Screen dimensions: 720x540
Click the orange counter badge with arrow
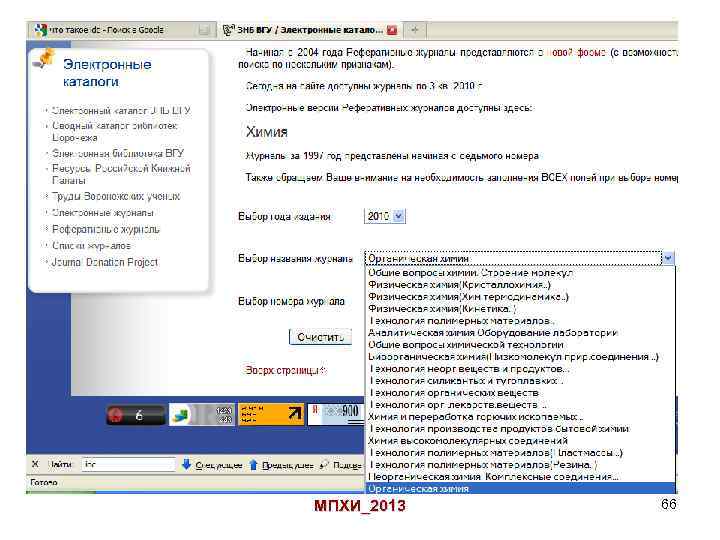click(271, 414)
